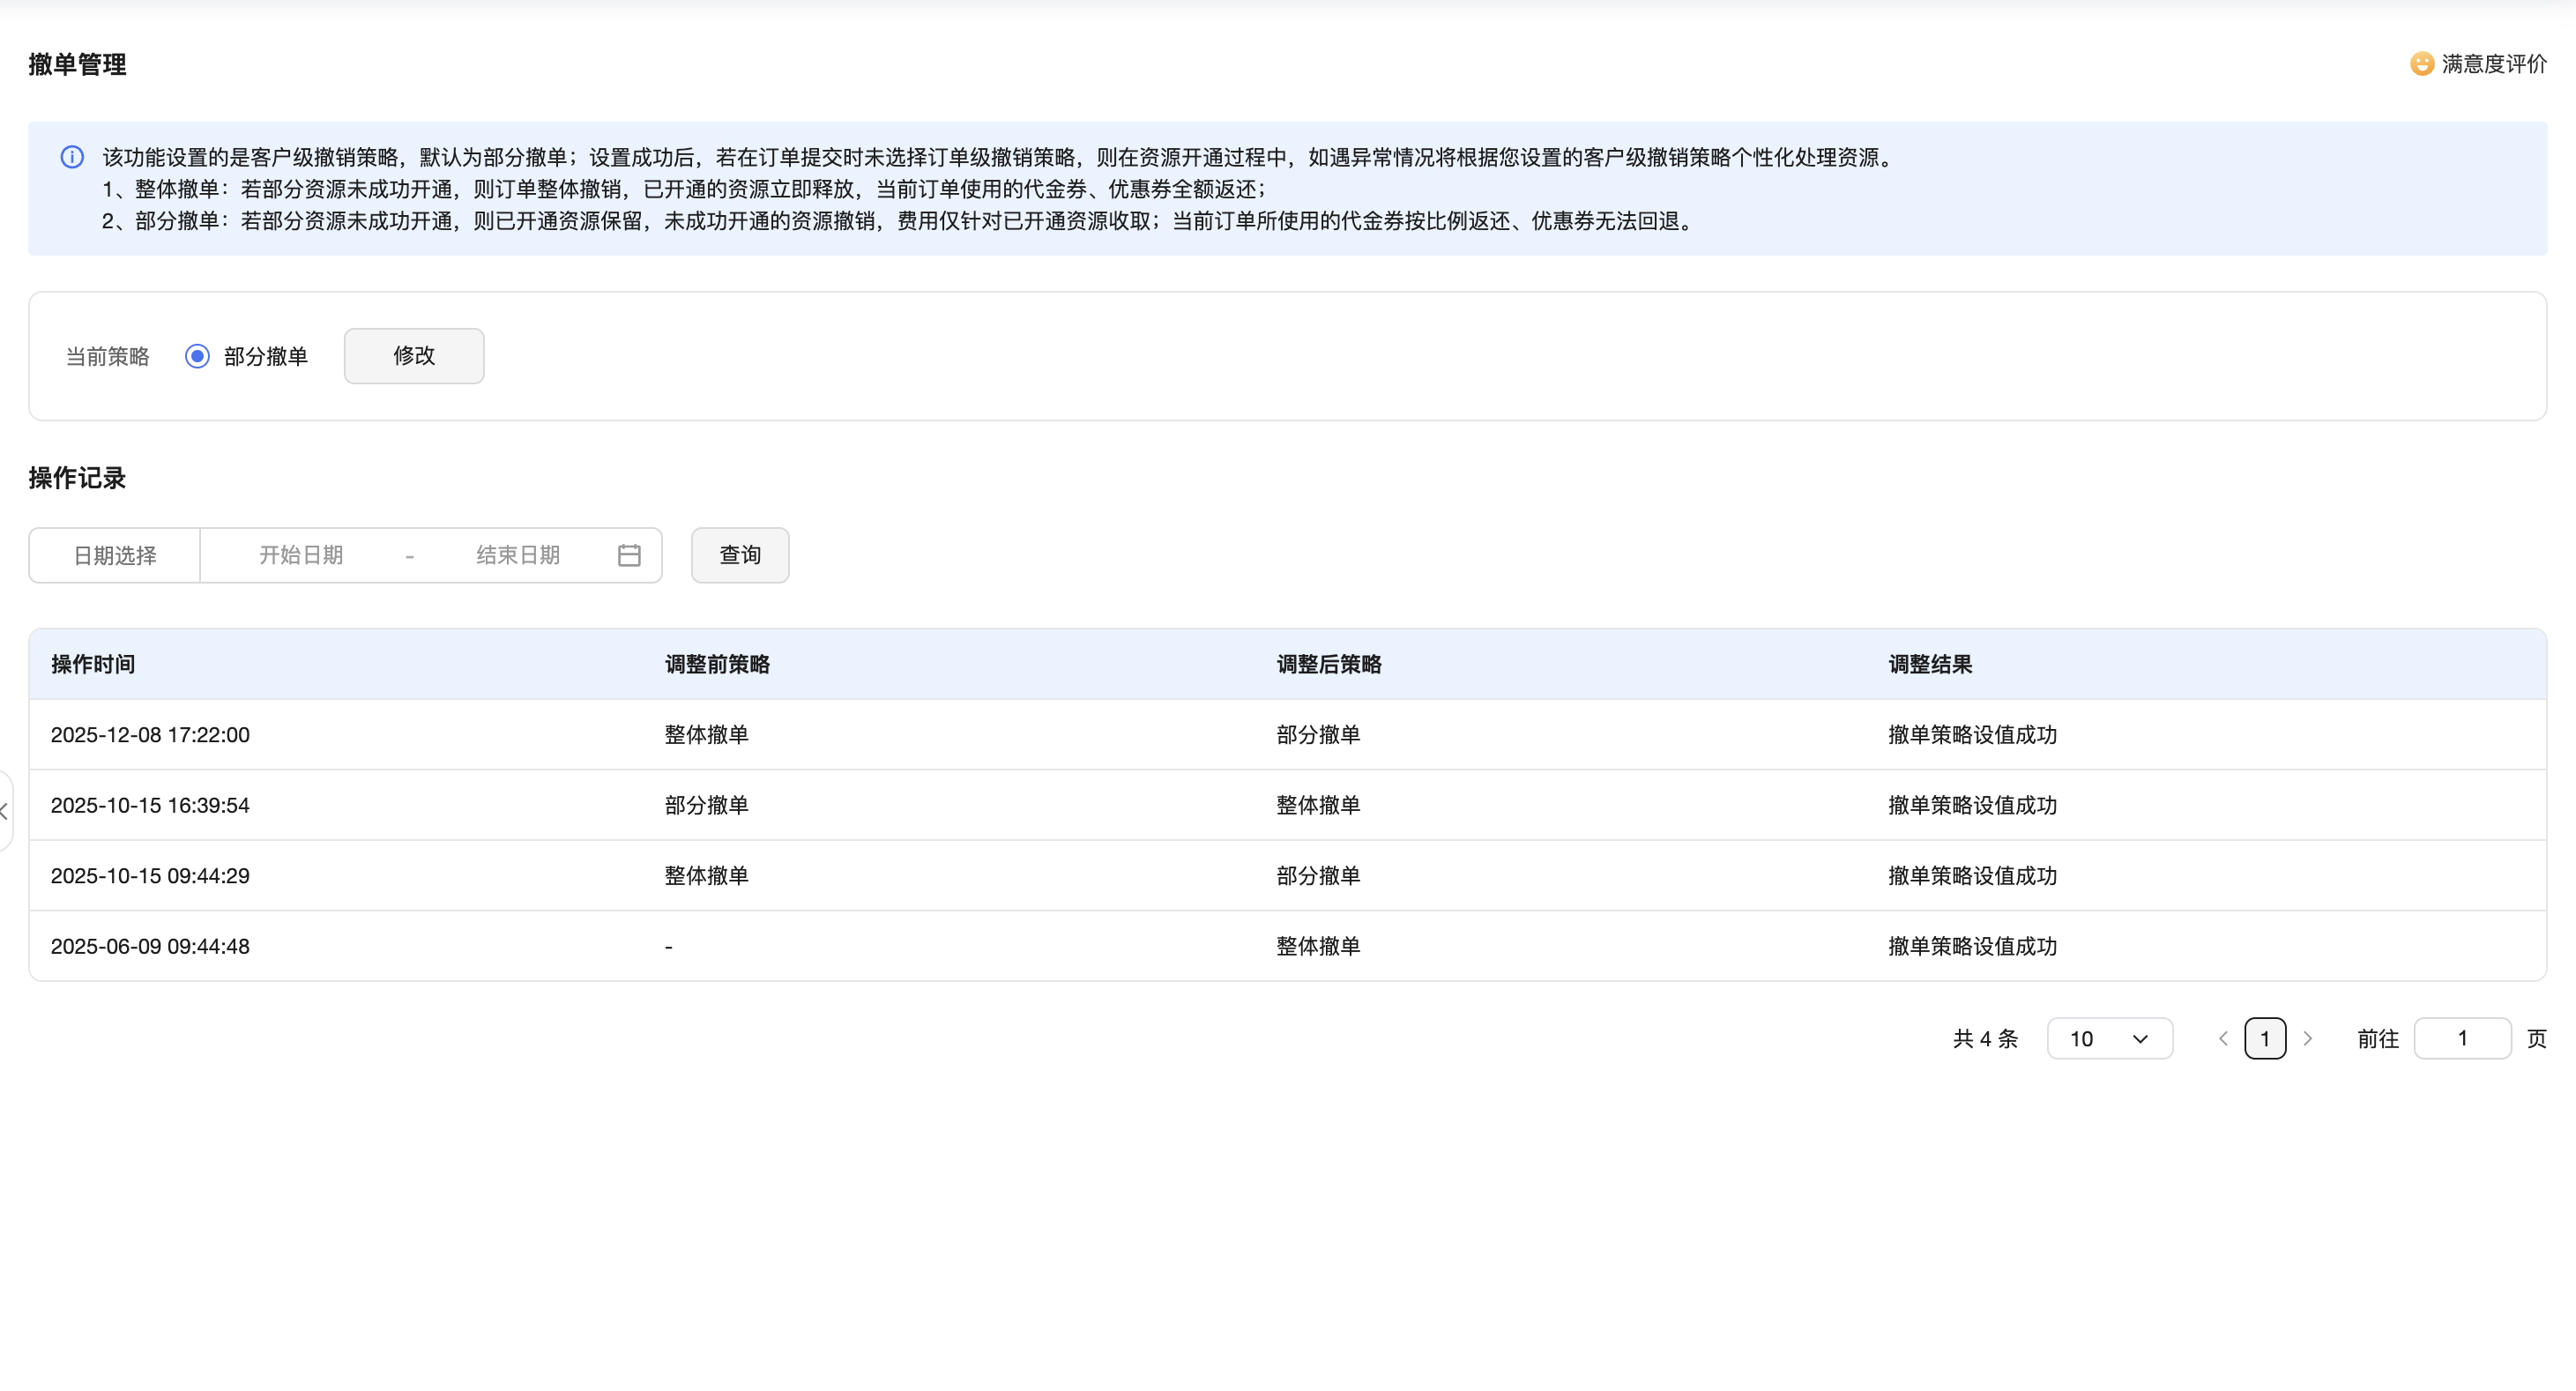Click the blue info circle icon
The width and height of the screenshot is (2576, 1391).
coord(72,157)
